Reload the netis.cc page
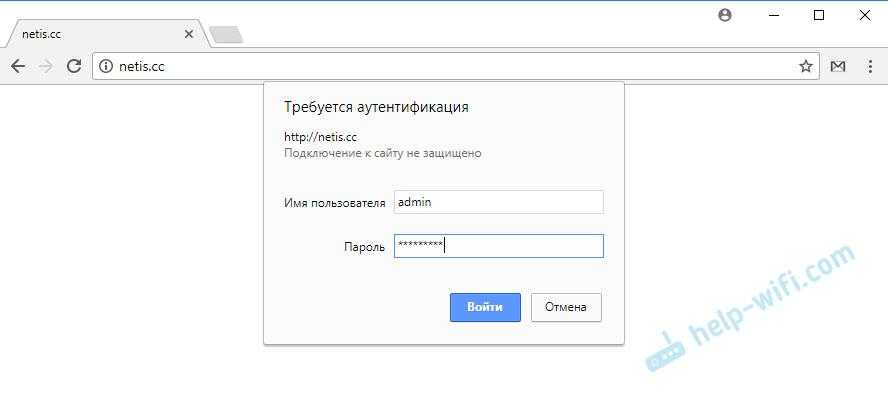 (x=73, y=66)
